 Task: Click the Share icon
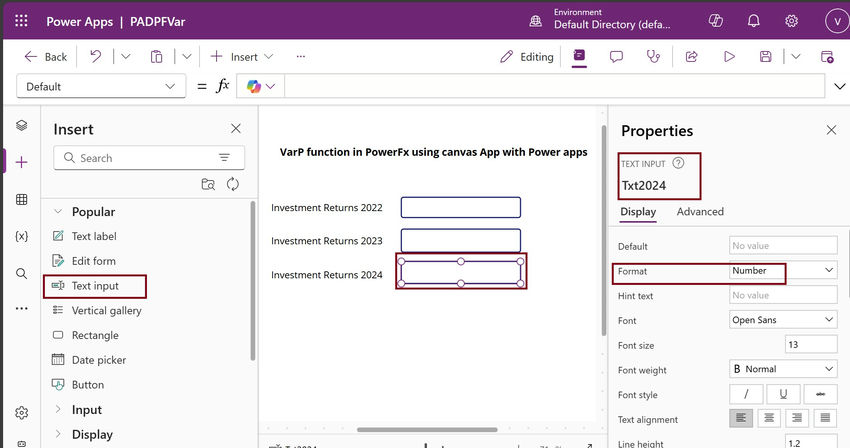point(691,56)
